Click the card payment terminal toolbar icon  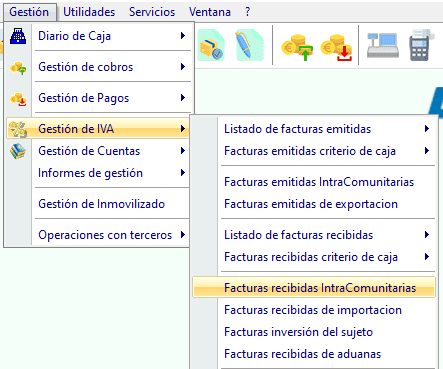422,45
